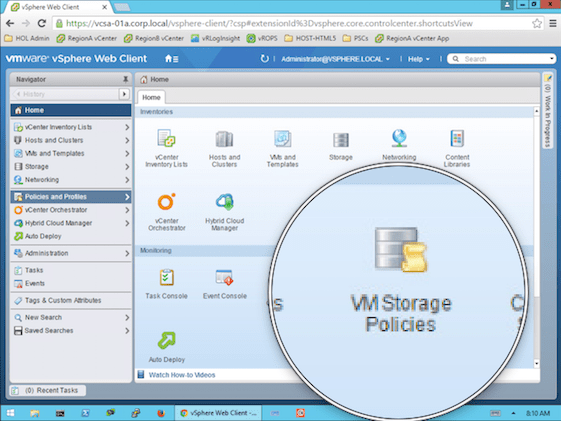This screenshot has height=421, width=561.
Task: Open Windows Start button
Action: coord(11,413)
